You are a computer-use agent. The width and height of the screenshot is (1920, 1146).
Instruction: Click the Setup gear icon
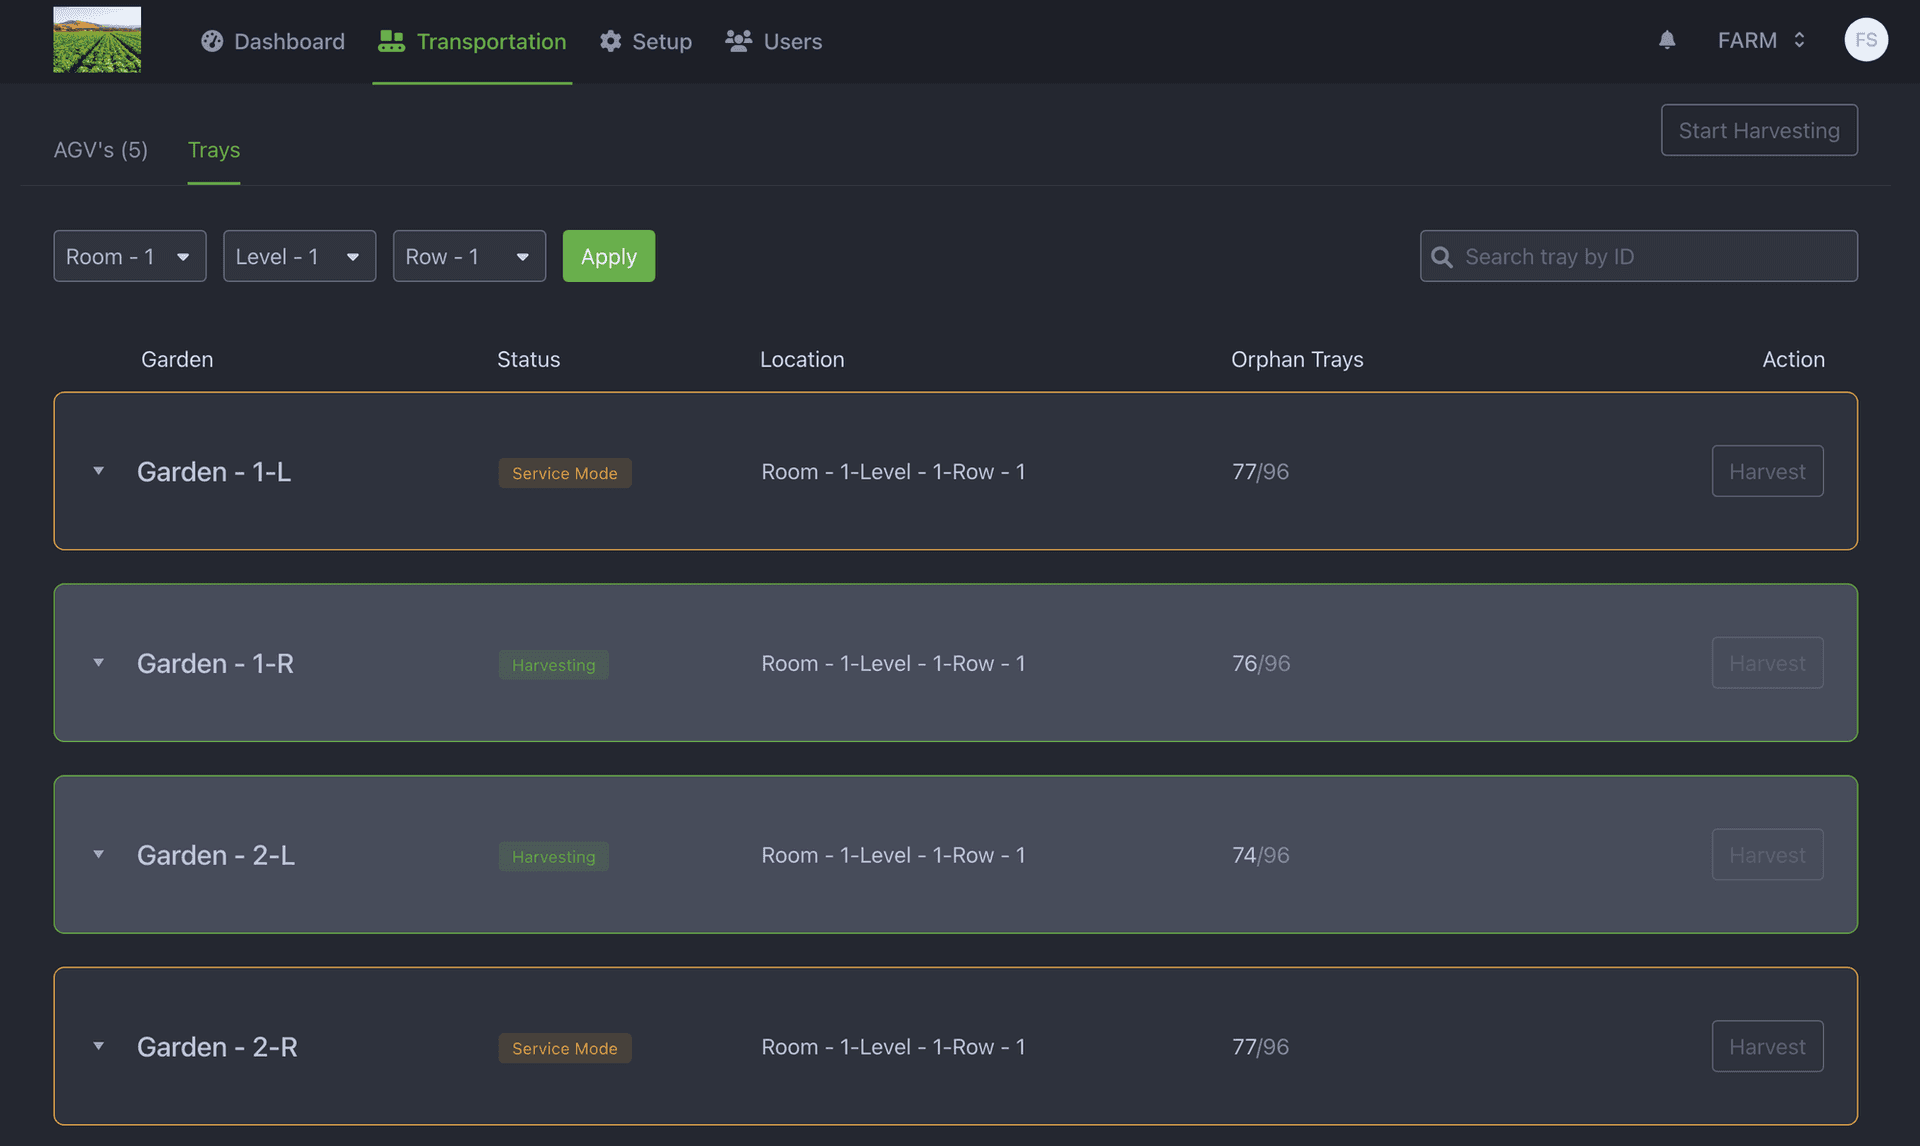[610, 41]
